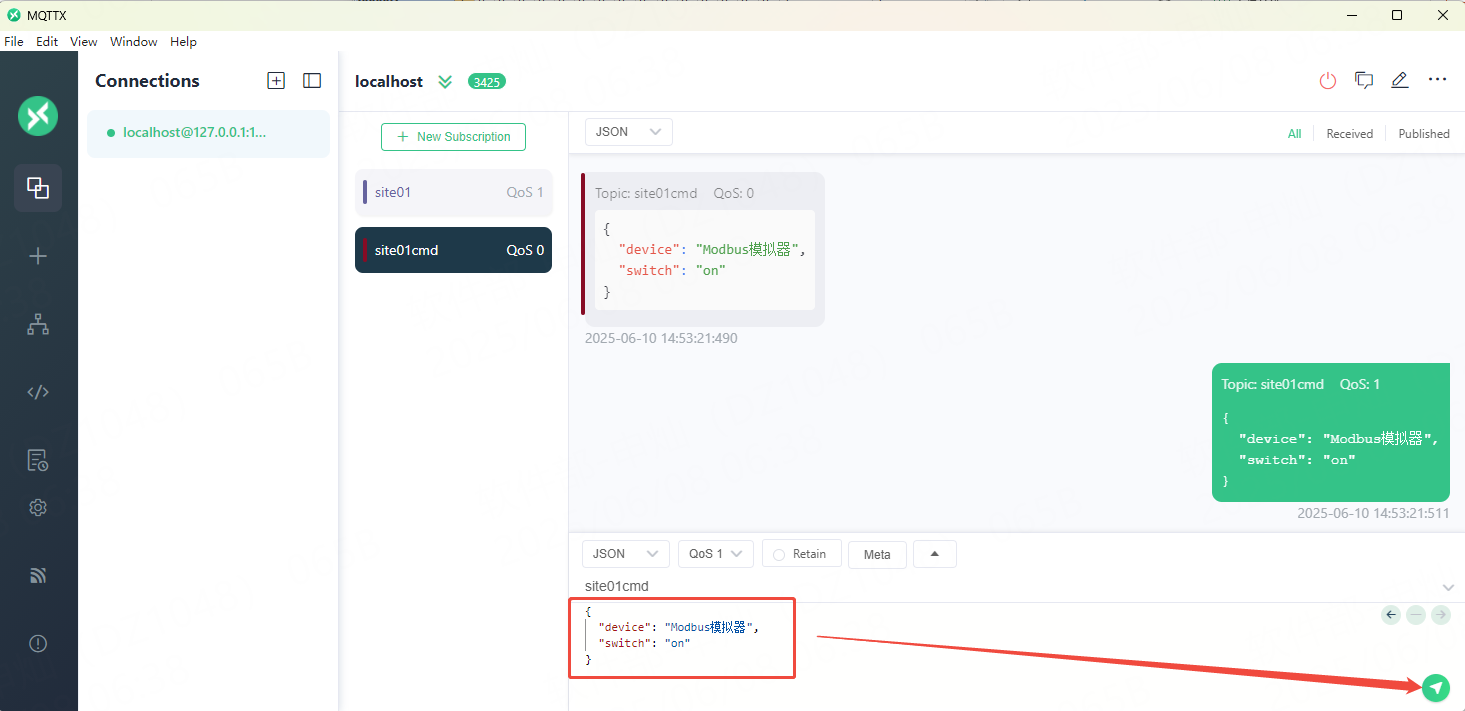This screenshot has height=711, width=1465.
Task: Click the green send message icon
Action: click(1435, 686)
